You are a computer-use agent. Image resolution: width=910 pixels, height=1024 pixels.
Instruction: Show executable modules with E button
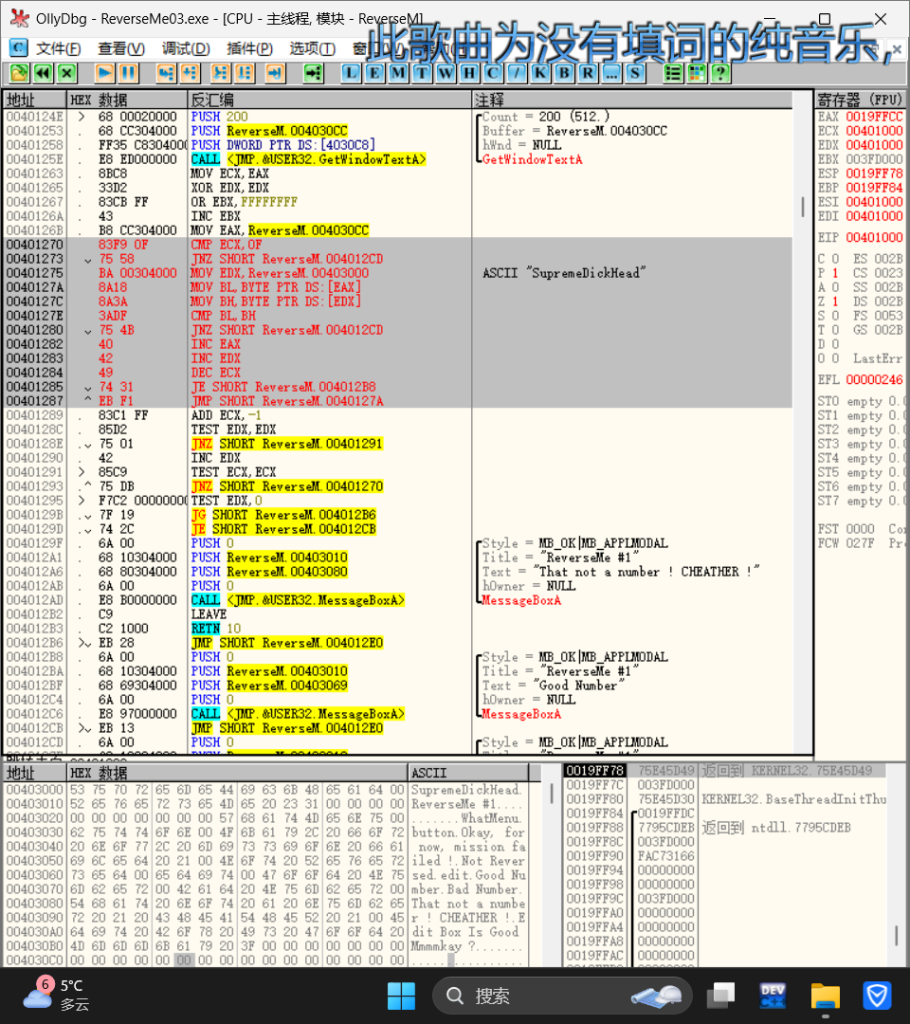pyautogui.click(x=375, y=73)
